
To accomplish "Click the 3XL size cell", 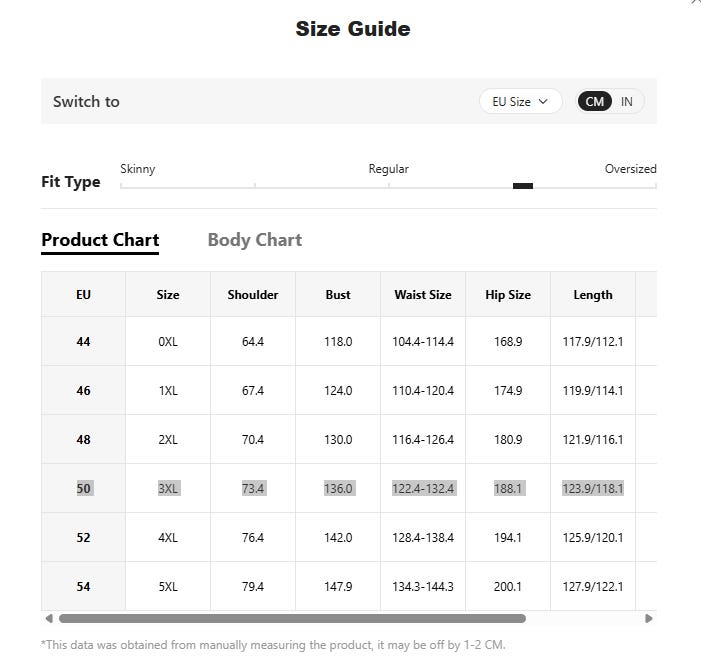I will point(168,488).
